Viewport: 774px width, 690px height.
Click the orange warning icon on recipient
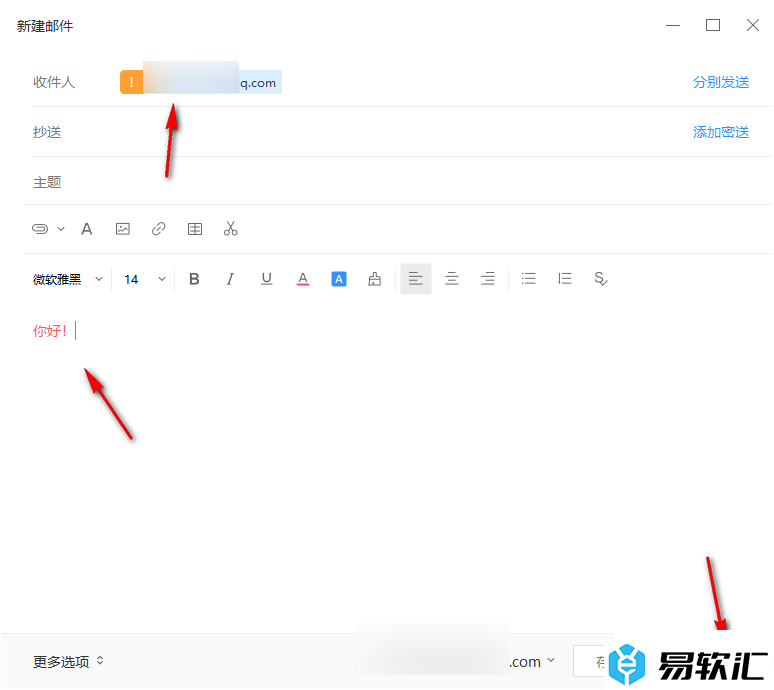click(x=131, y=82)
